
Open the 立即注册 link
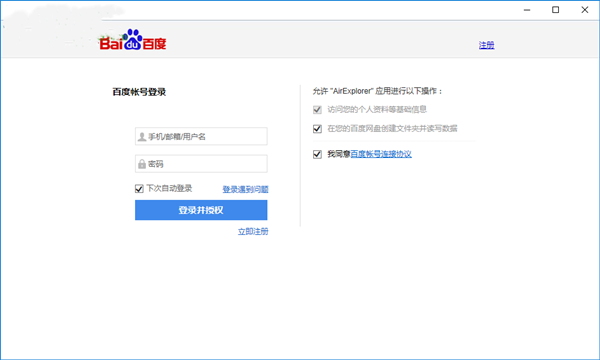(253, 231)
